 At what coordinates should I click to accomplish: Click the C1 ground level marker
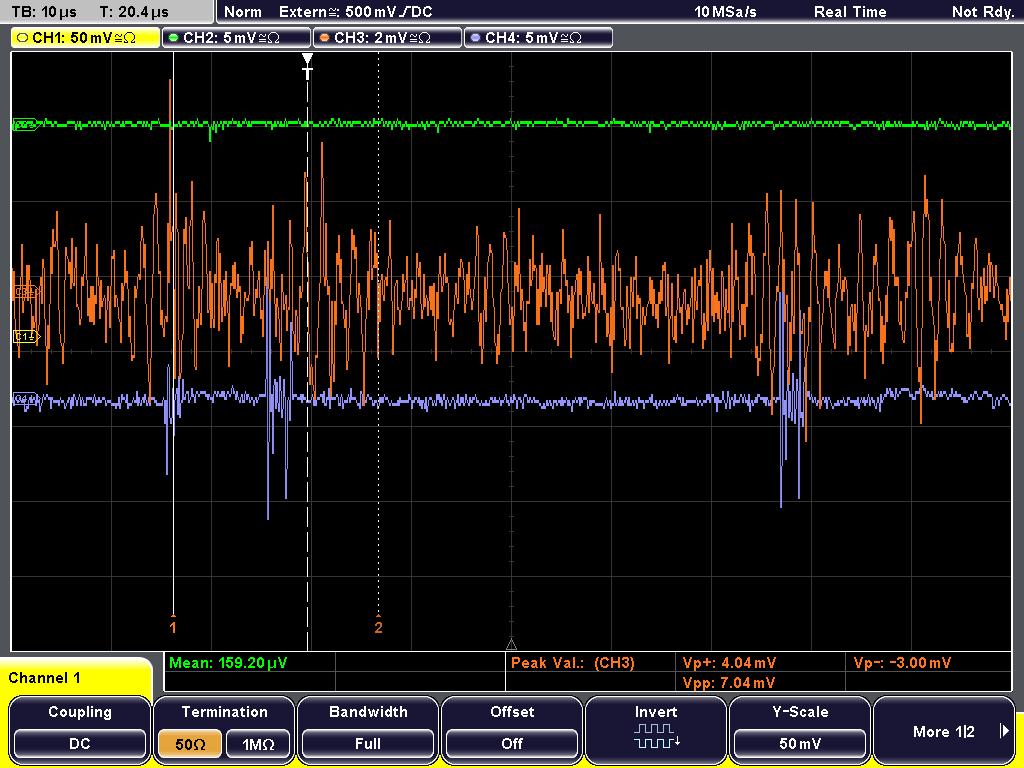click(27, 337)
